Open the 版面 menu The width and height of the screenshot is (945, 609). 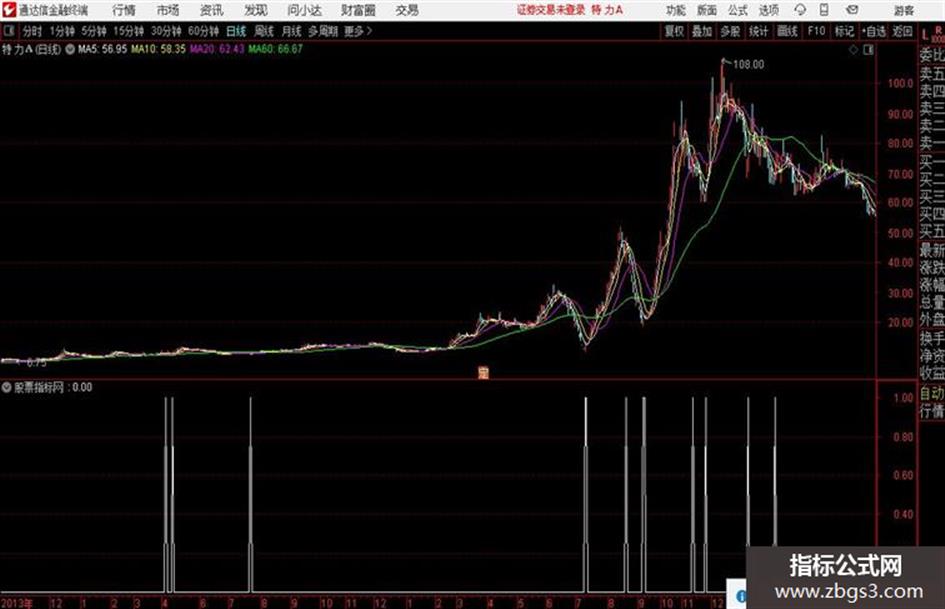tap(706, 10)
